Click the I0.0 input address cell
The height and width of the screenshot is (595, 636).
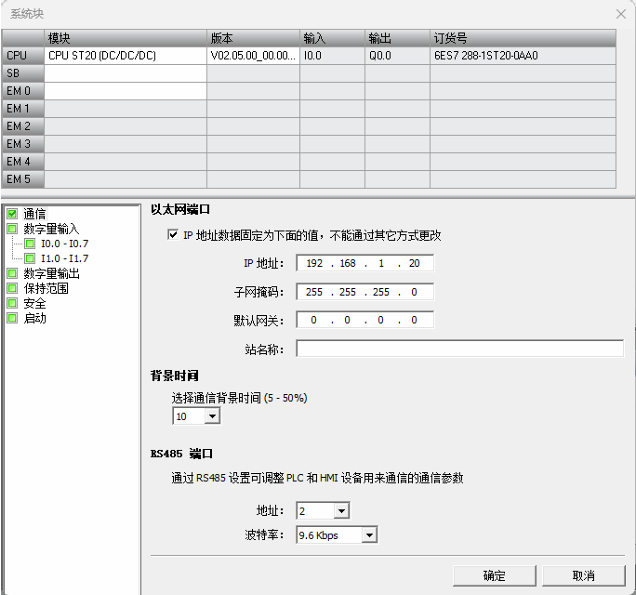pyautogui.click(x=332, y=56)
